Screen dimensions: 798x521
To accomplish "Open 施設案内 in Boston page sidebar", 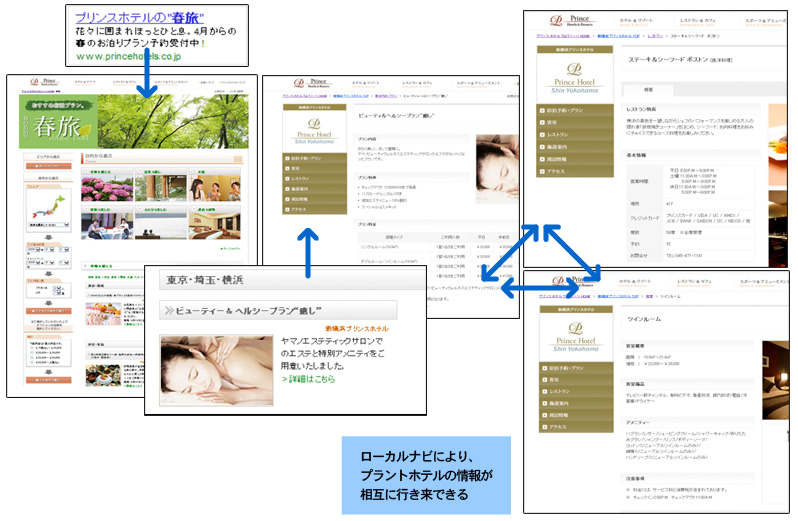I will tap(575, 147).
